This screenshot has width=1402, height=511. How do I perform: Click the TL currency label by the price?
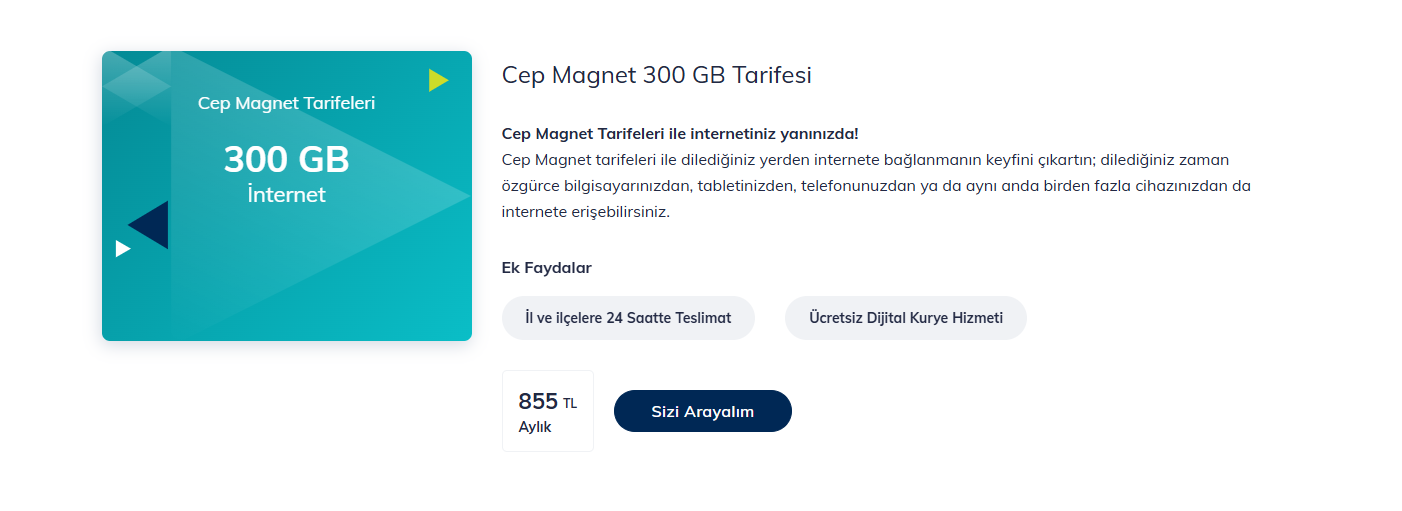570,404
